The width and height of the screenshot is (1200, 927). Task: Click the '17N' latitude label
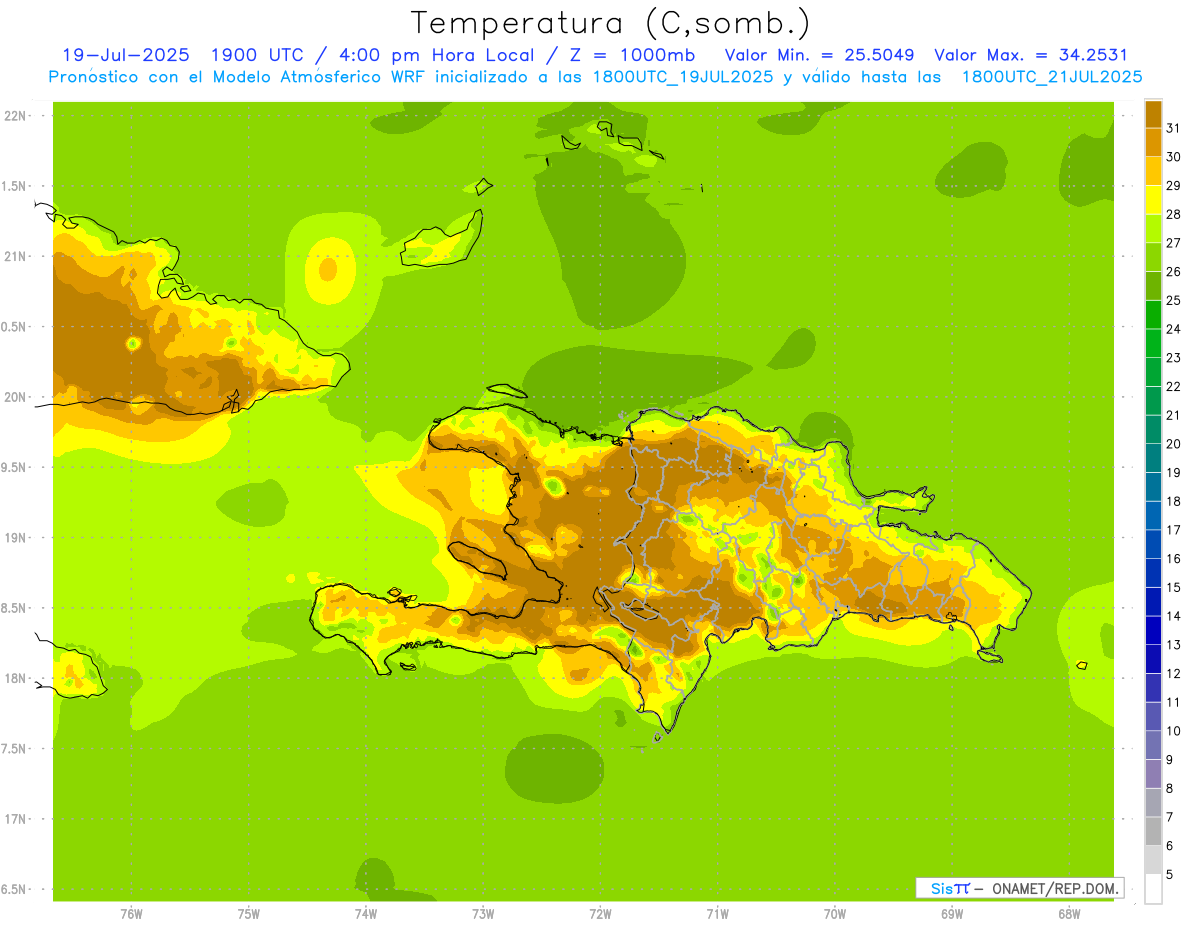(15, 819)
